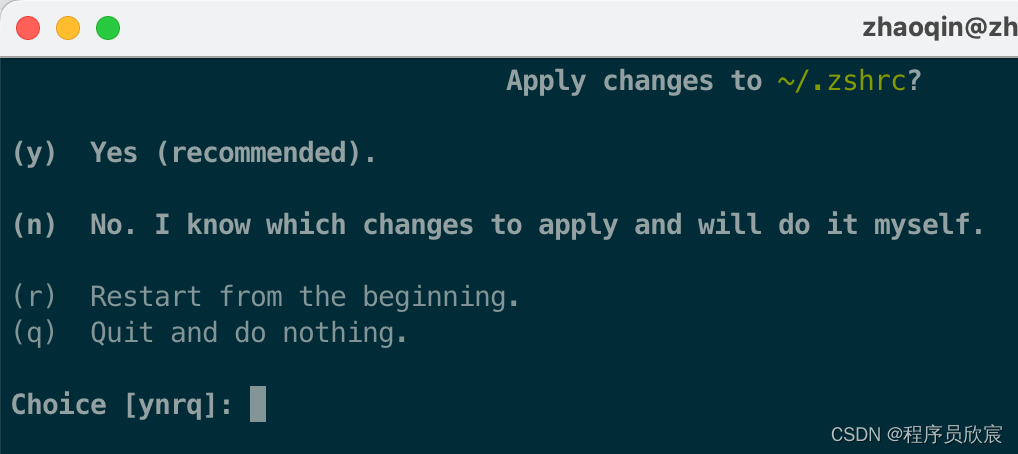Click the ~/.zshrc path in the heading
The width and height of the screenshot is (1018, 454).
tap(841, 81)
